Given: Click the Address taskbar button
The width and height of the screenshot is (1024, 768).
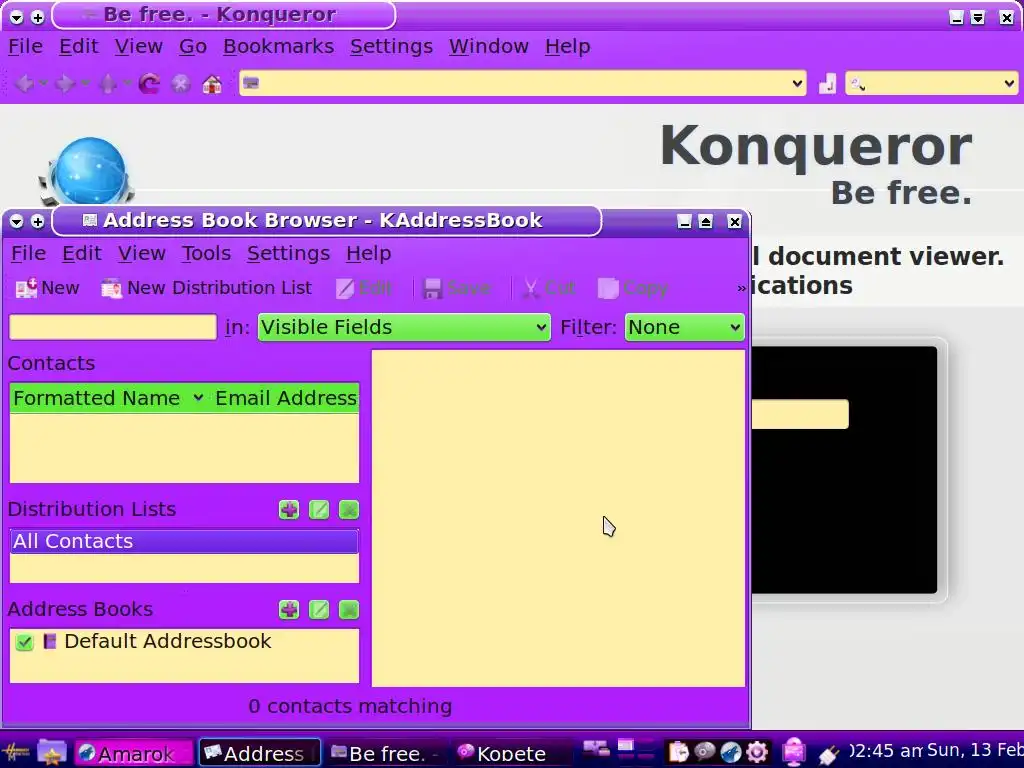Looking at the screenshot, I should point(259,753).
